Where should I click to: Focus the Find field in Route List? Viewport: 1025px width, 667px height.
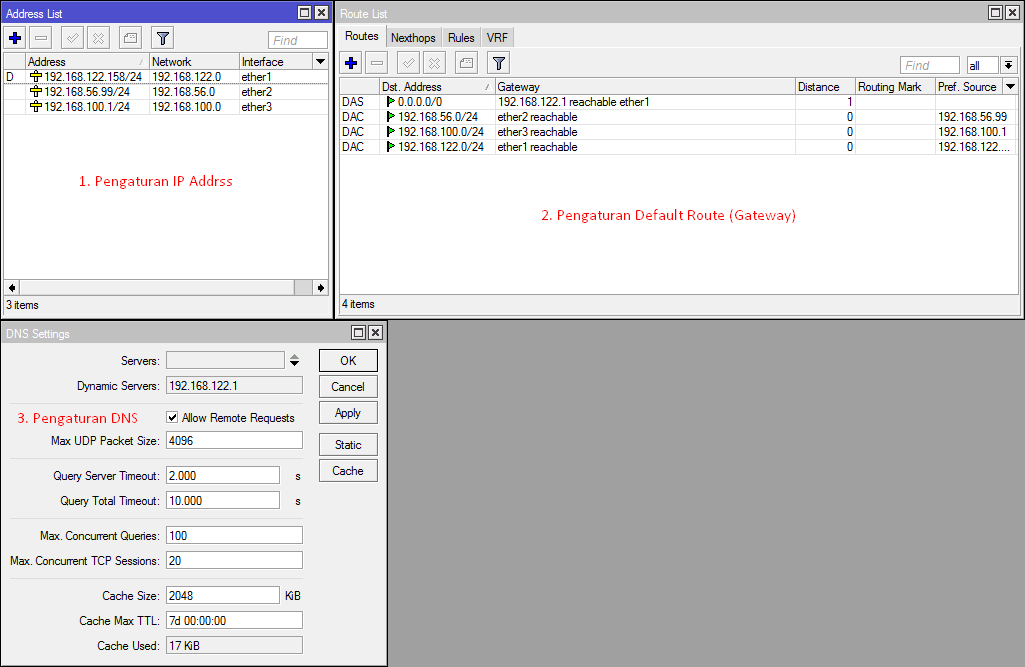click(930, 65)
